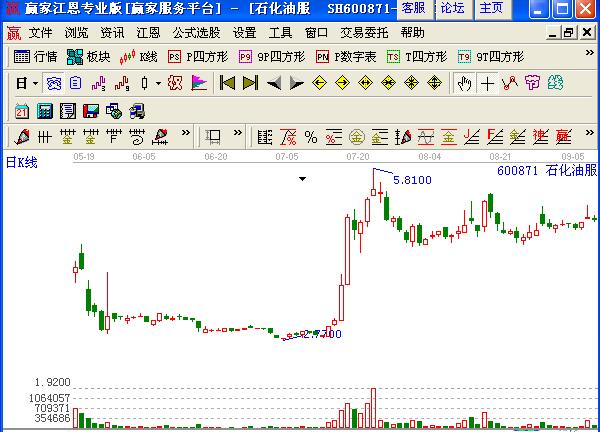Image resolution: width=600 pixels, height=432 pixels.
Task: Open the P四方形 square tool
Action: click(196, 57)
